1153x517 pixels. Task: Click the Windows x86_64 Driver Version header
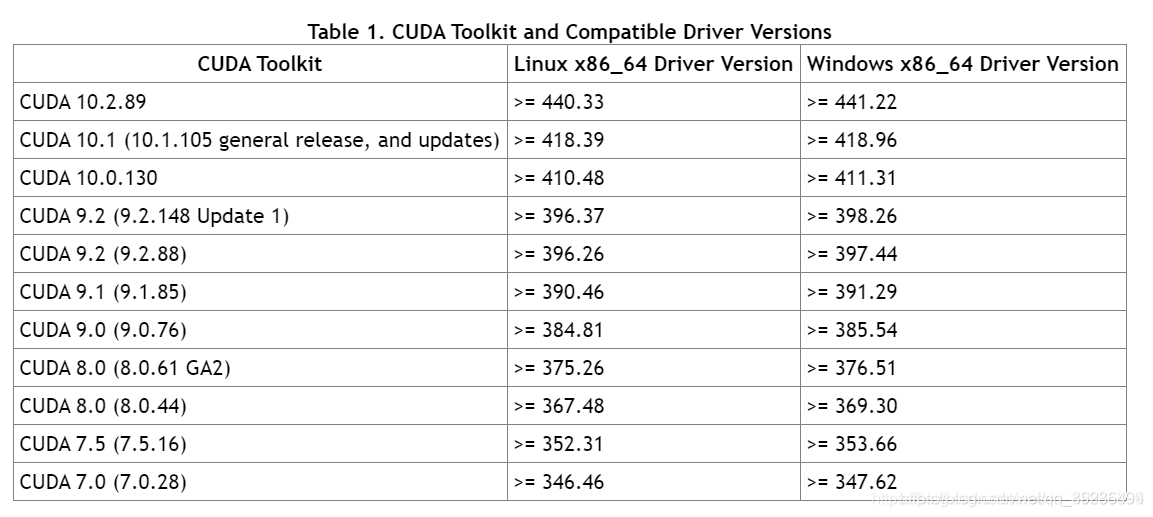963,64
